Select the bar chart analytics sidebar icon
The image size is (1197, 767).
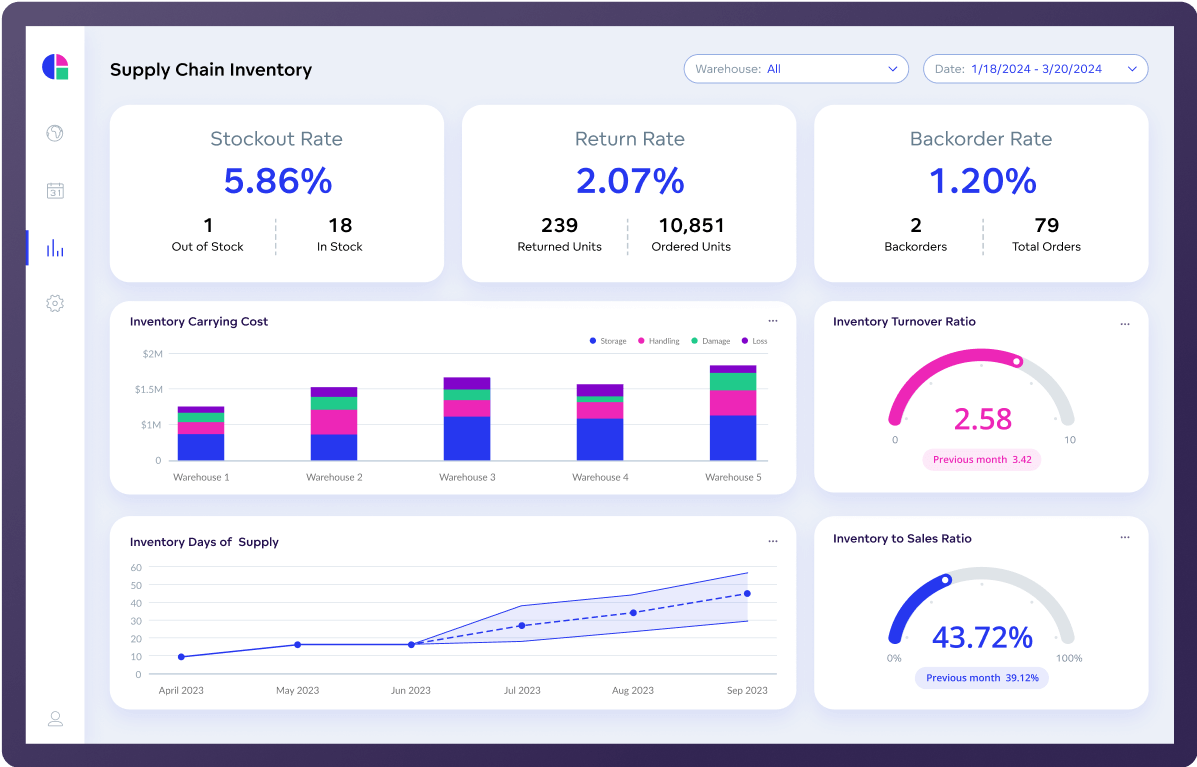click(55, 248)
